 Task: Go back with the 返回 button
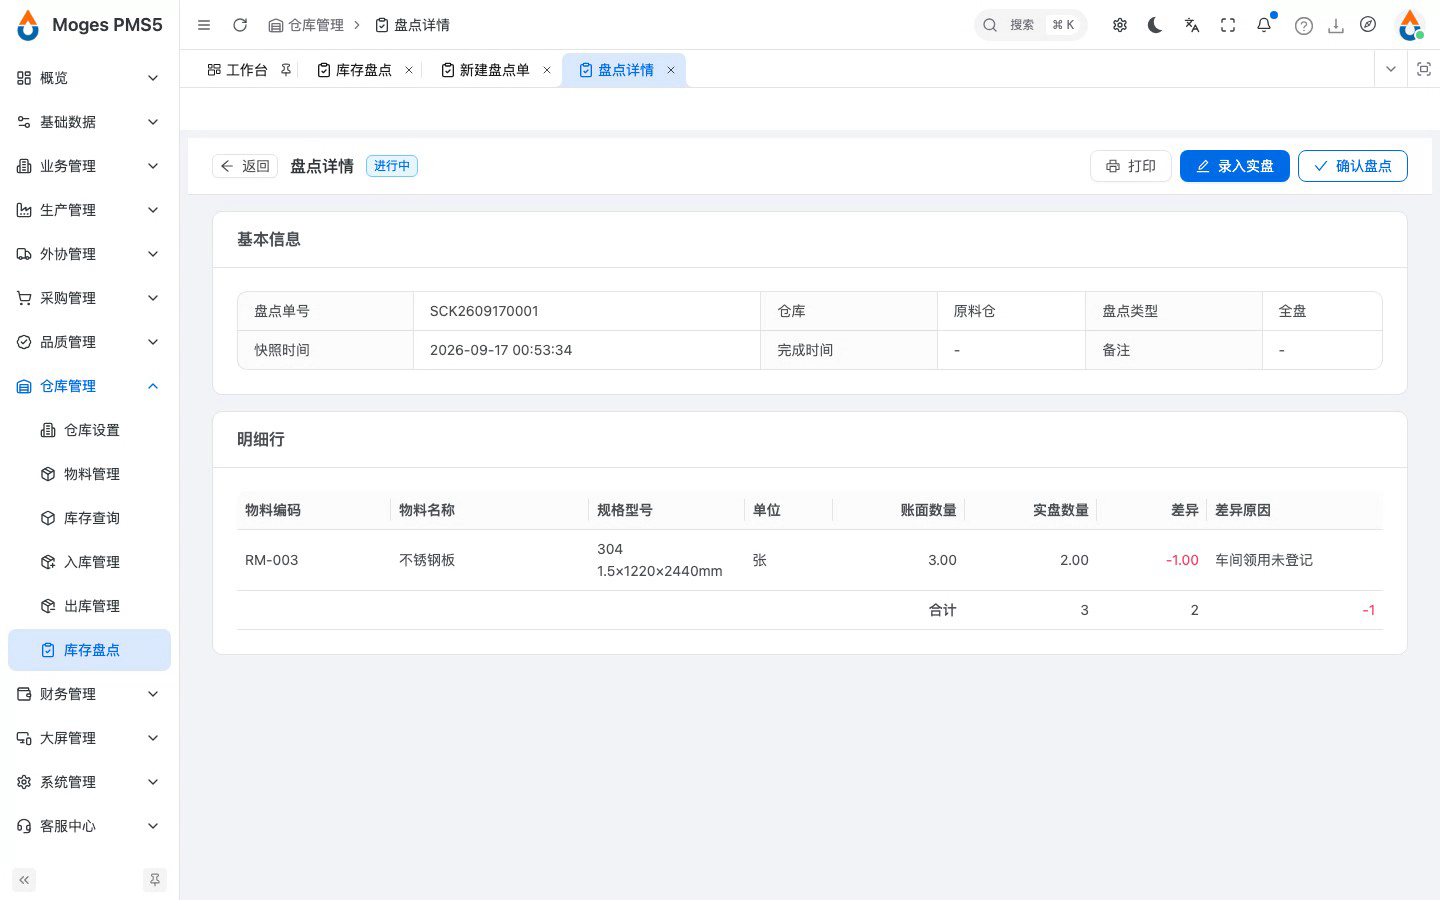click(x=245, y=166)
